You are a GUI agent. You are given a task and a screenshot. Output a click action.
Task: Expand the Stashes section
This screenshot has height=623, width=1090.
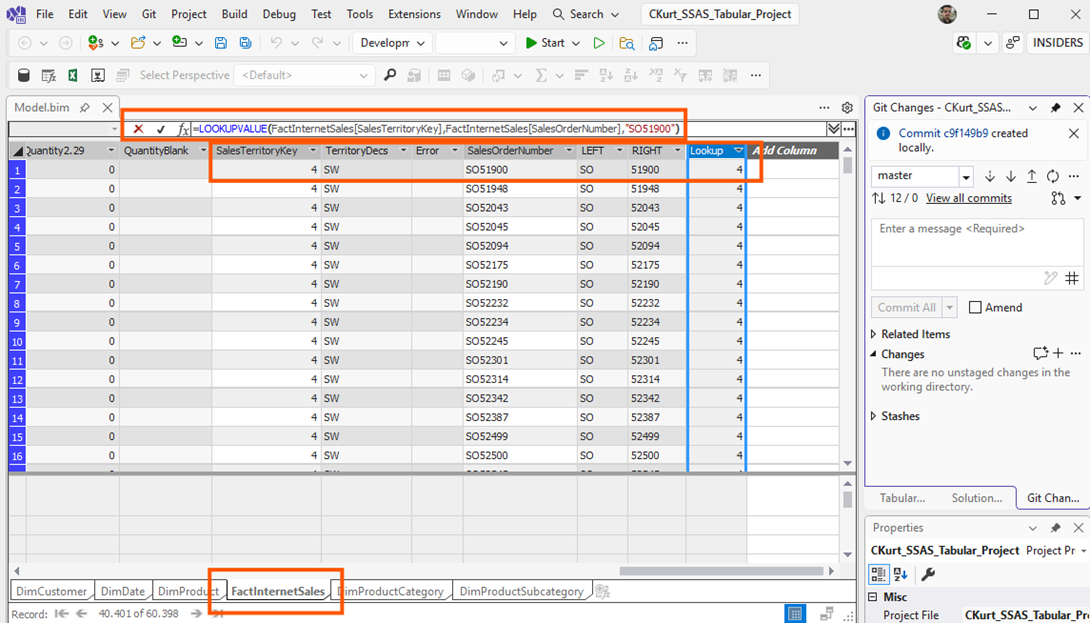pos(874,416)
